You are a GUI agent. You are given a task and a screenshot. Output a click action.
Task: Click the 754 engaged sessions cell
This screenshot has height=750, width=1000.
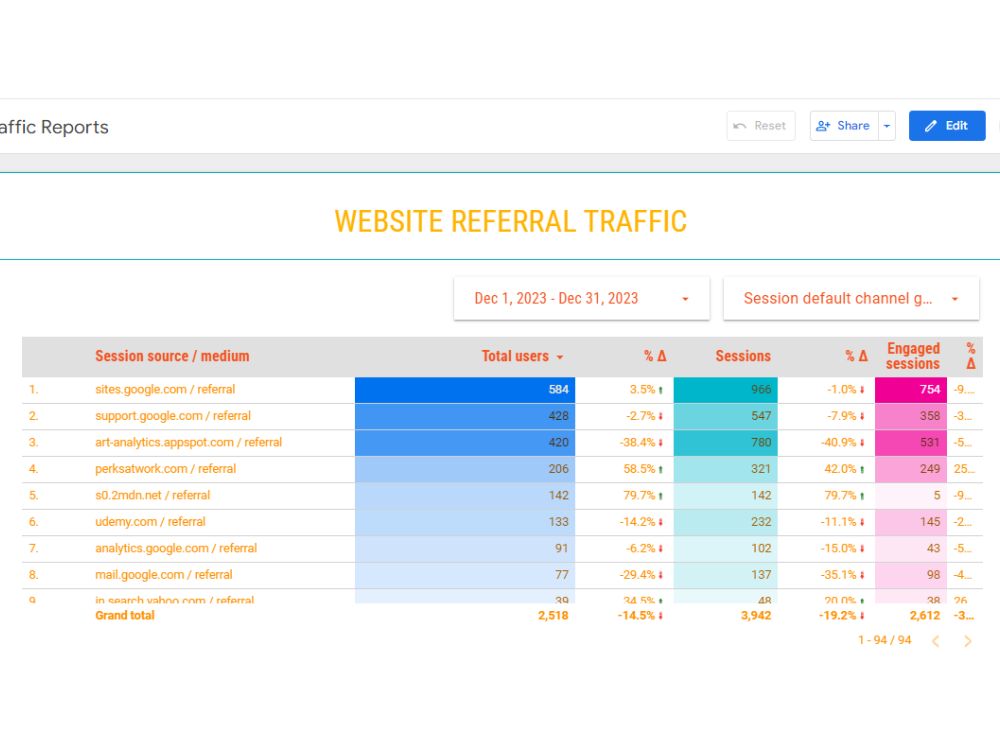911,390
